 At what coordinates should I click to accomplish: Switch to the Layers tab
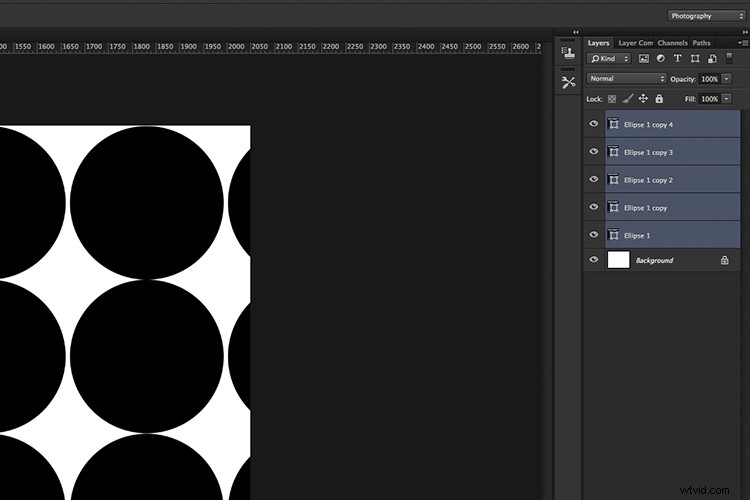click(x=598, y=43)
